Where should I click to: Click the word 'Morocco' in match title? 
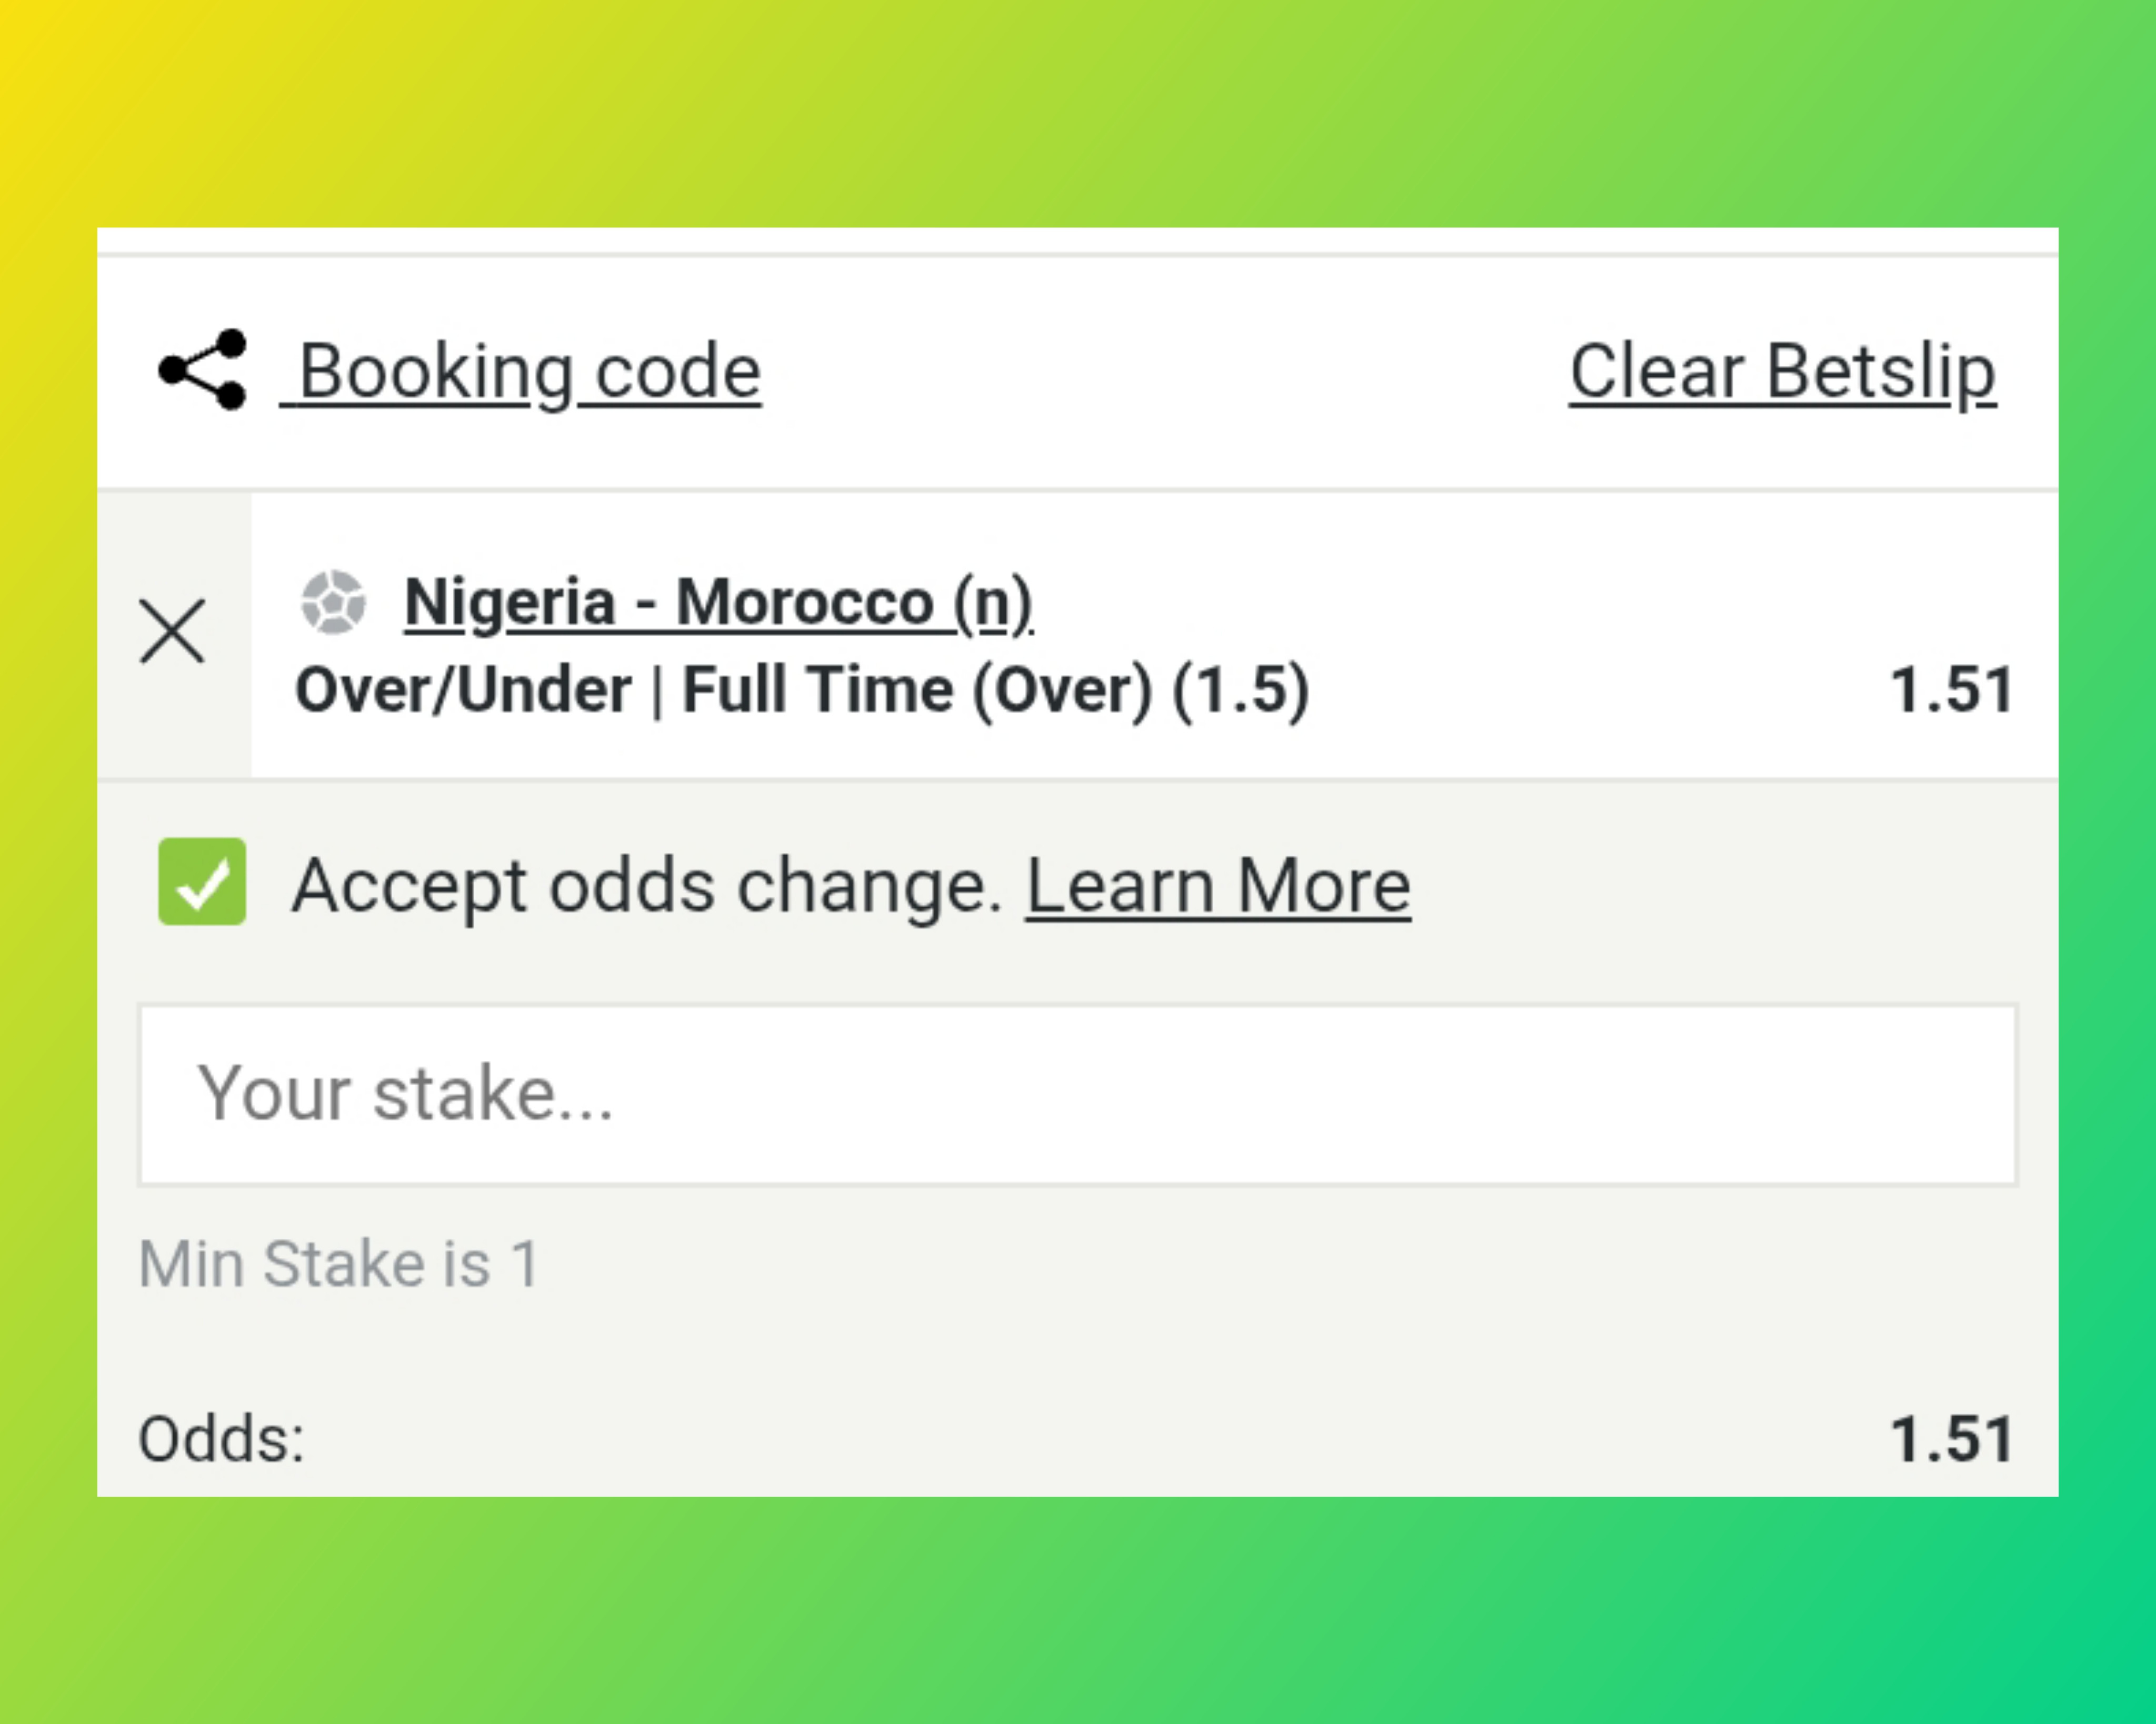click(x=804, y=603)
